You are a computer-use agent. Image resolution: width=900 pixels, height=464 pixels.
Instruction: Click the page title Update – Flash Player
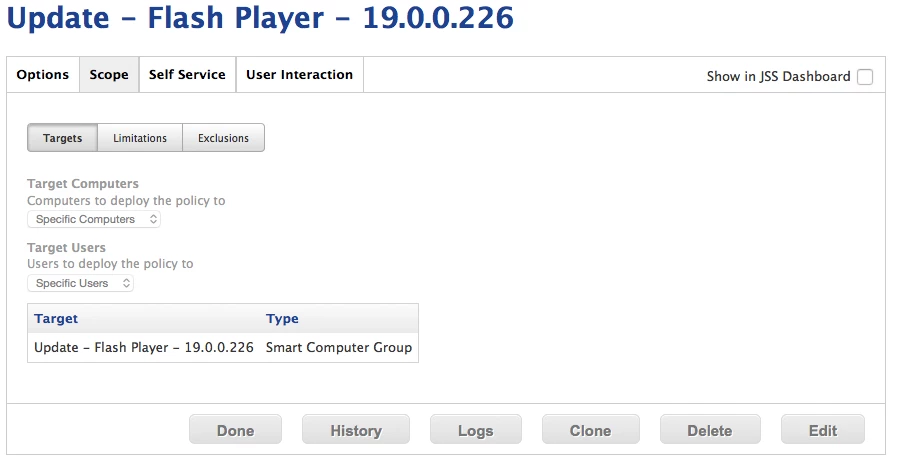click(260, 18)
